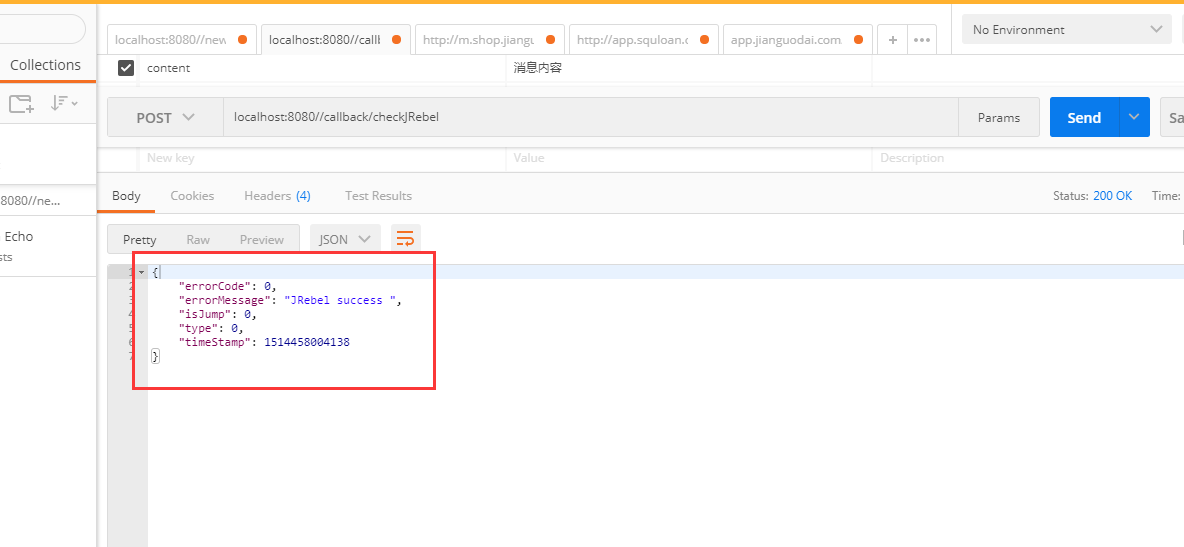Click the blue Send button
Image resolution: width=1184 pixels, height=547 pixels.
[x=1084, y=117]
